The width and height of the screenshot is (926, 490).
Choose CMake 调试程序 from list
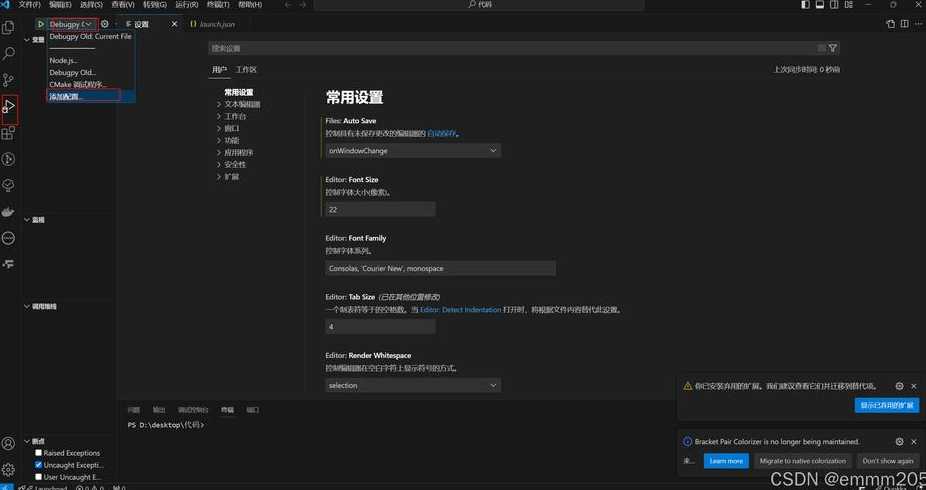(x=91, y=84)
